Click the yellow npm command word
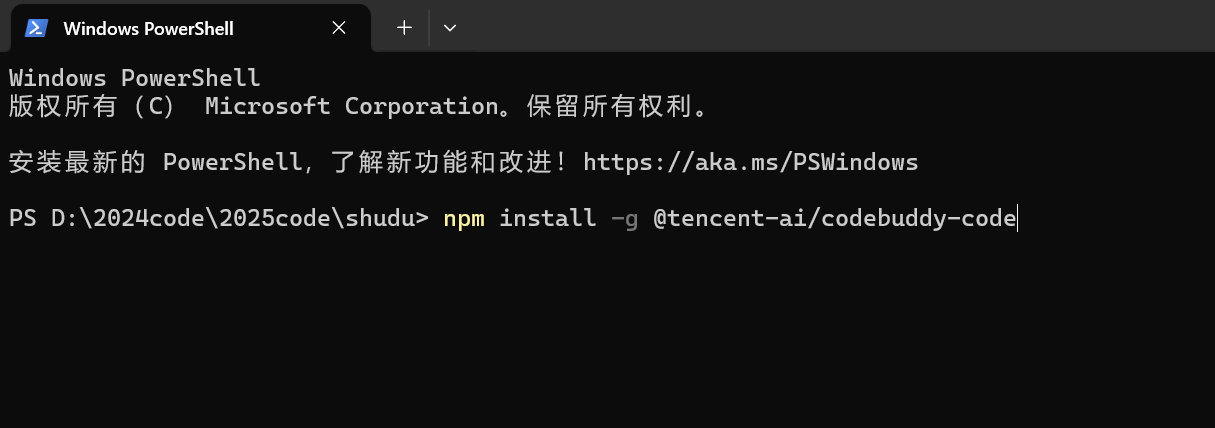1215x428 pixels. 464,217
